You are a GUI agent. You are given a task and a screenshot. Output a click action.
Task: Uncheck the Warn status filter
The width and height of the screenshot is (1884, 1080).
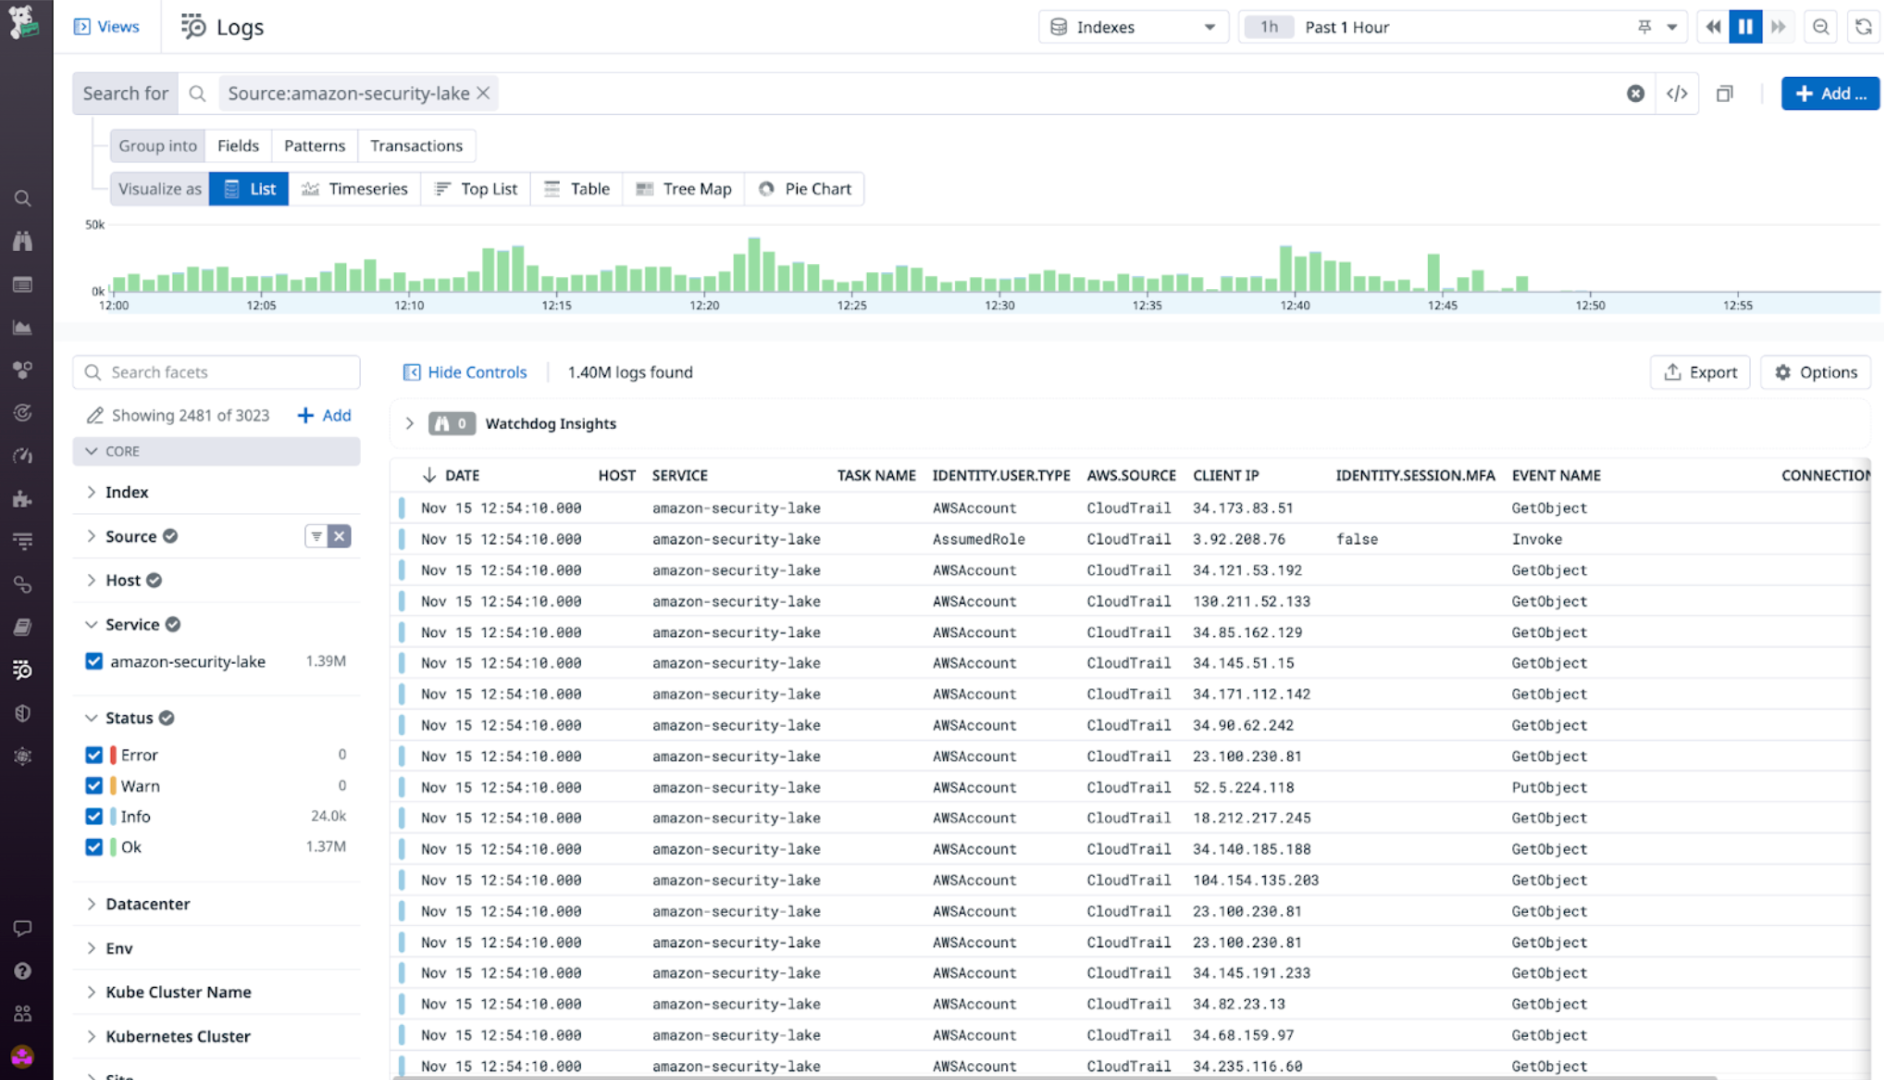(x=93, y=786)
